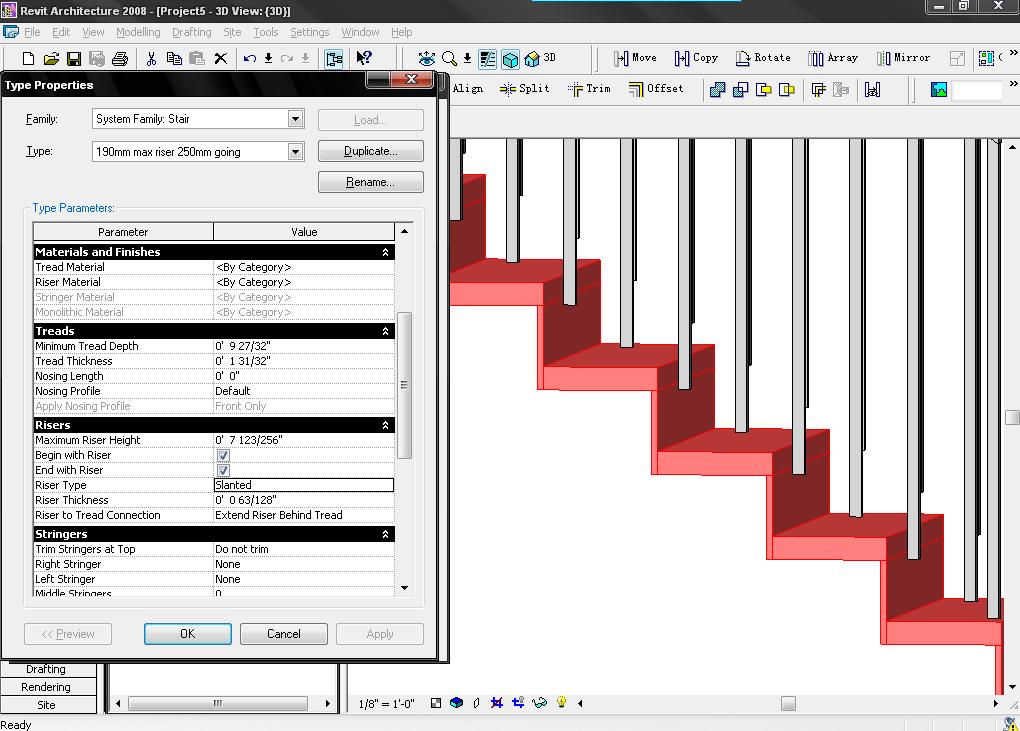This screenshot has height=731, width=1020.
Task: Activate the Mirror tool
Action: click(903, 58)
